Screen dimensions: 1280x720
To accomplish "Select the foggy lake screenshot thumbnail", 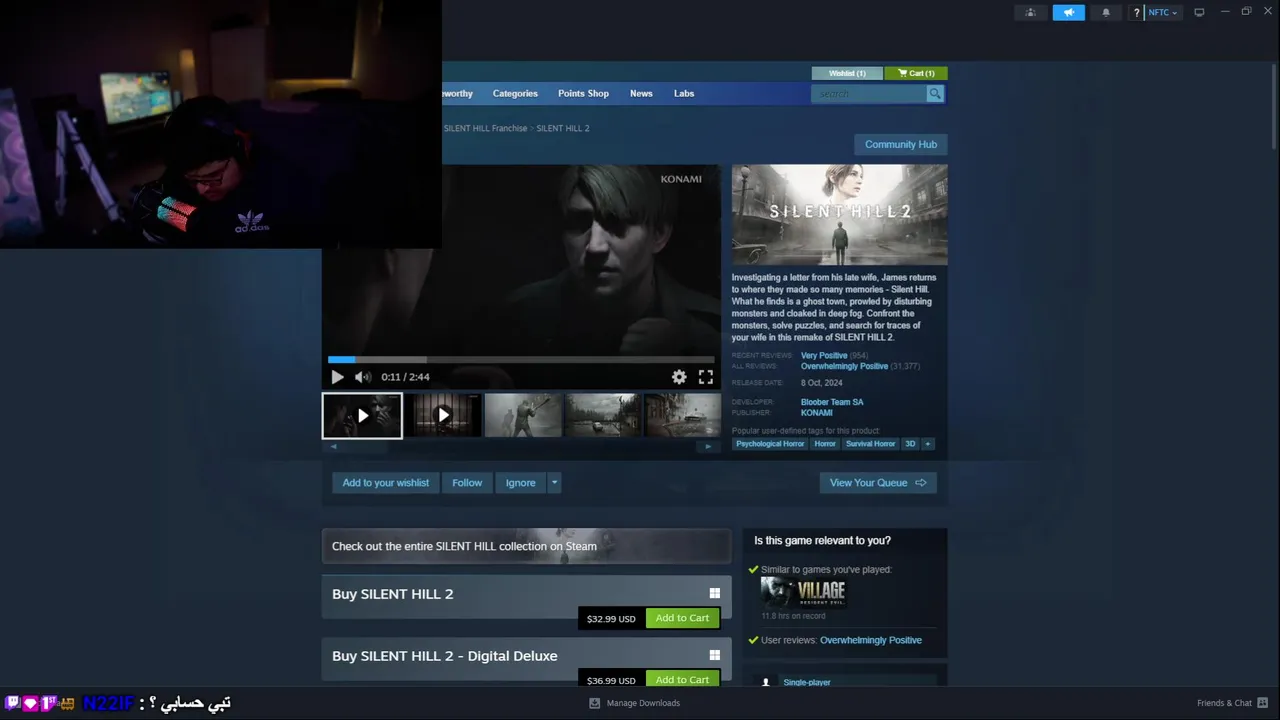I will [603, 415].
